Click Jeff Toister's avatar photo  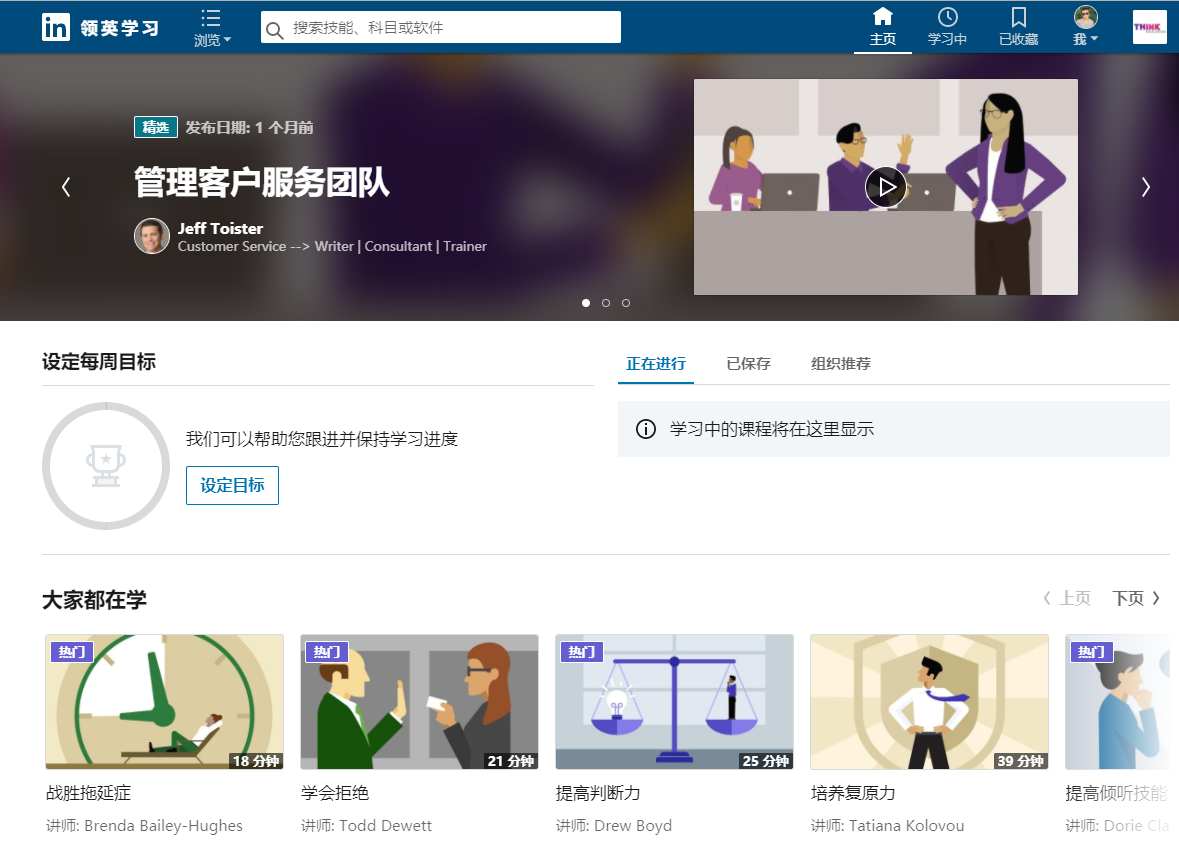152,236
